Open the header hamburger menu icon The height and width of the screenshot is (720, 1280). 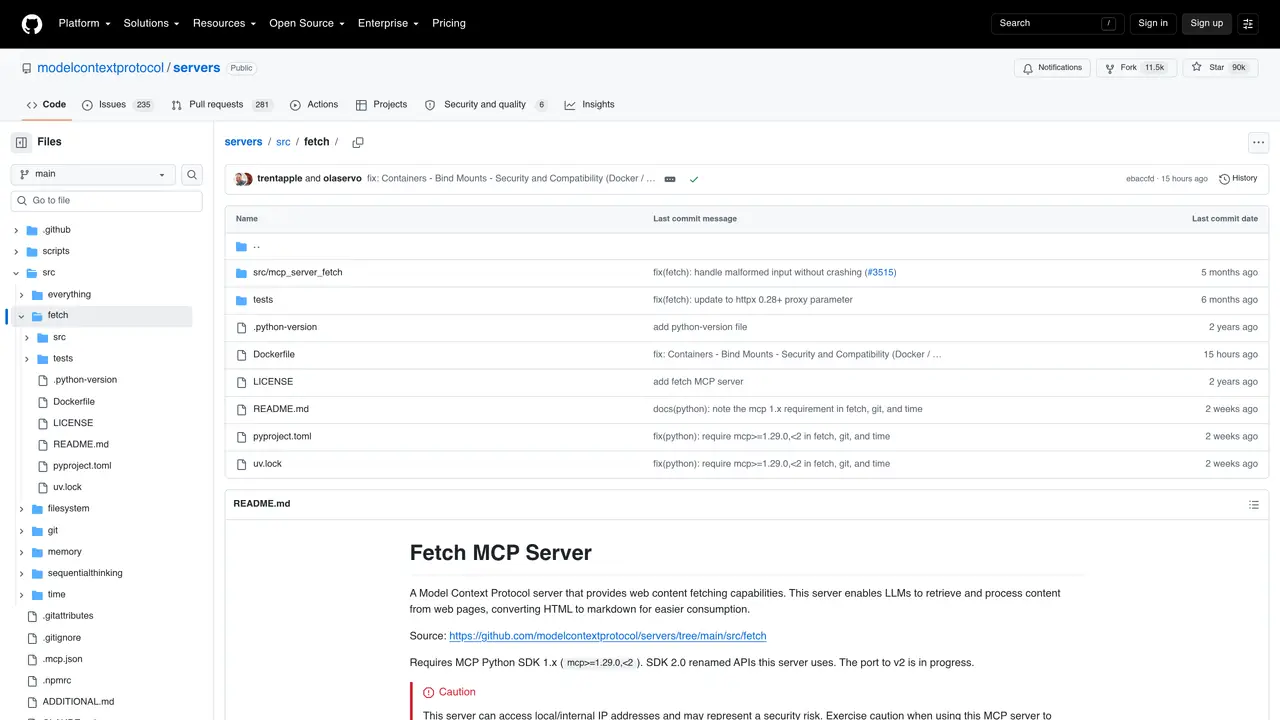1248,23
